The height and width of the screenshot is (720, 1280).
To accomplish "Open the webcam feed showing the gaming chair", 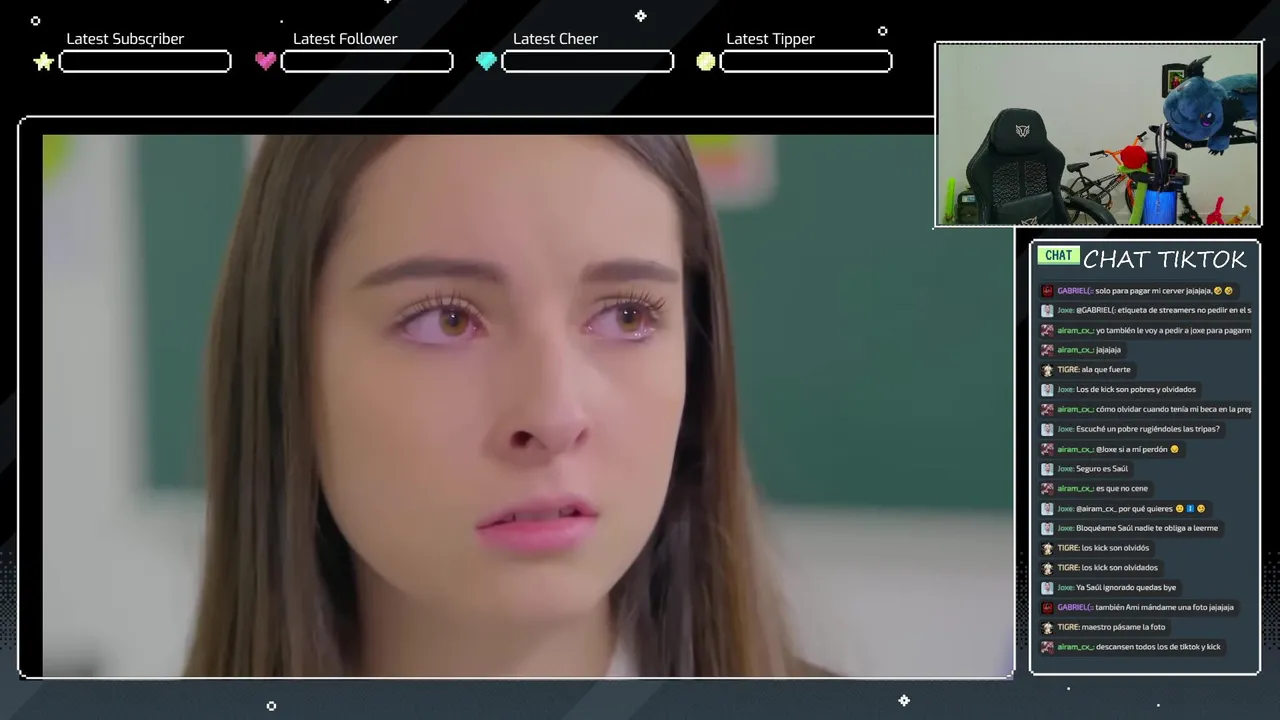I will [1098, 135].
